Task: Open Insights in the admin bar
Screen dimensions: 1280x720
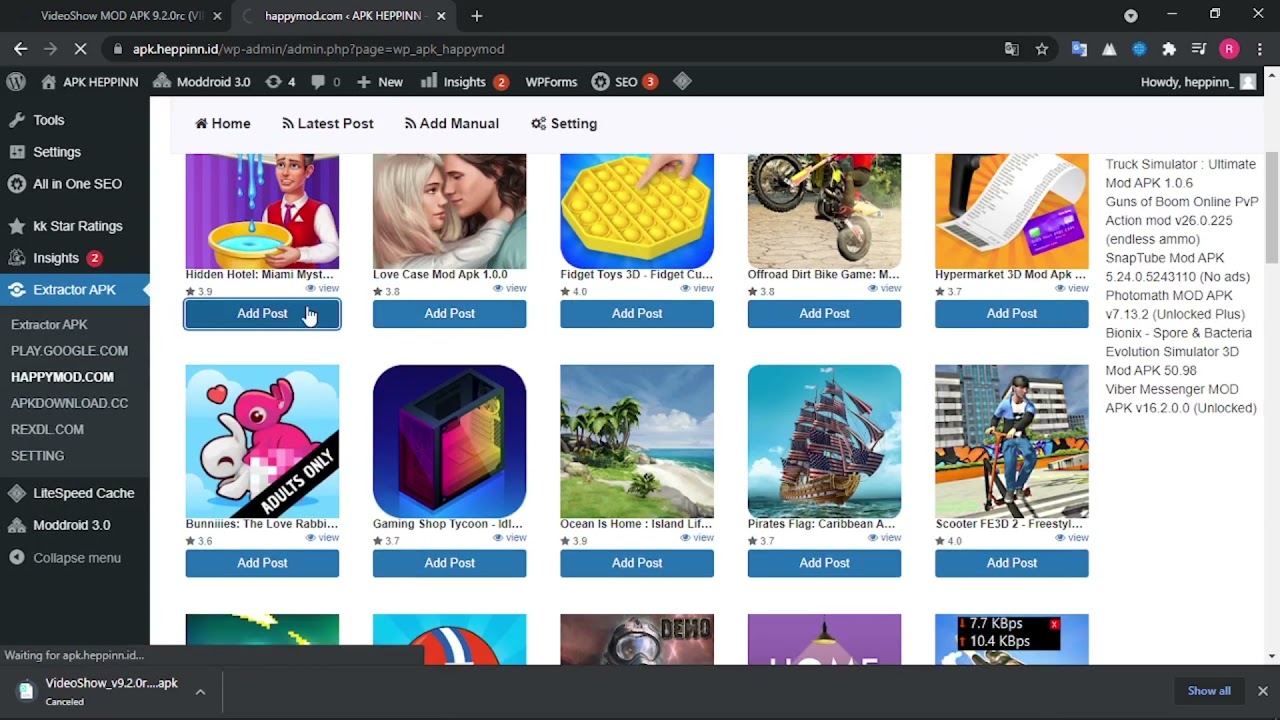Action: tap(464, 82)
